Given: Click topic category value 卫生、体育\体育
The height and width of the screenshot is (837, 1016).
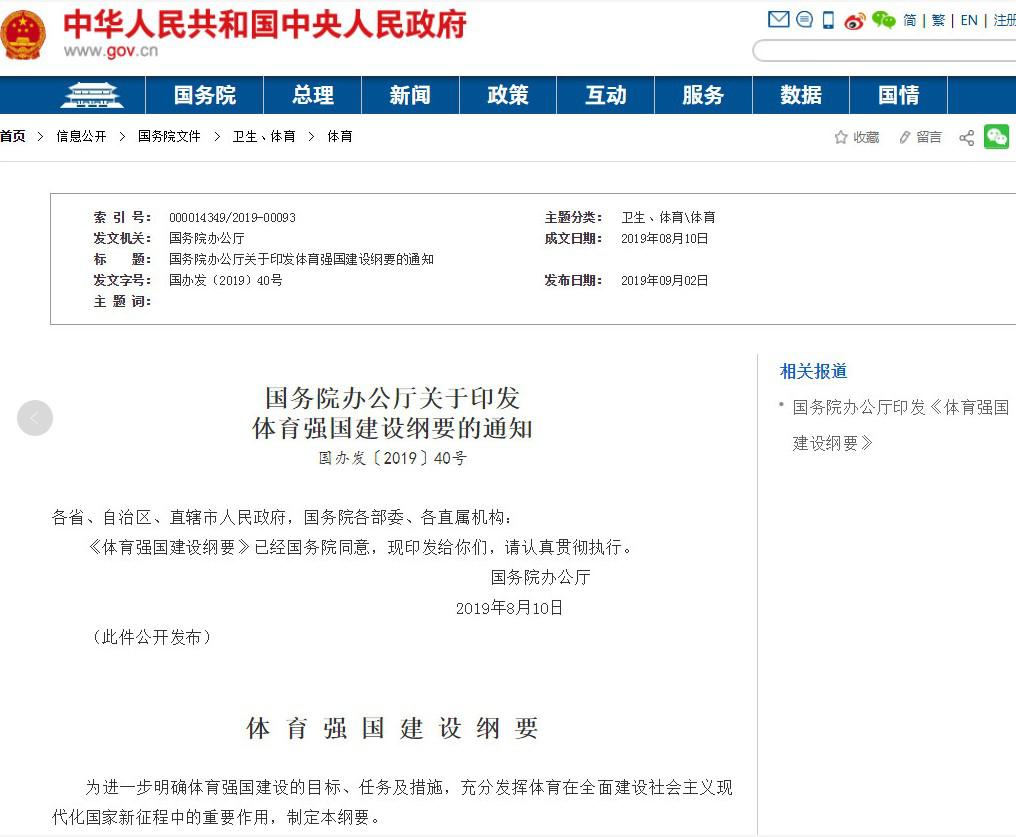Looking at the screenshot, I should (x=668, y=218).
